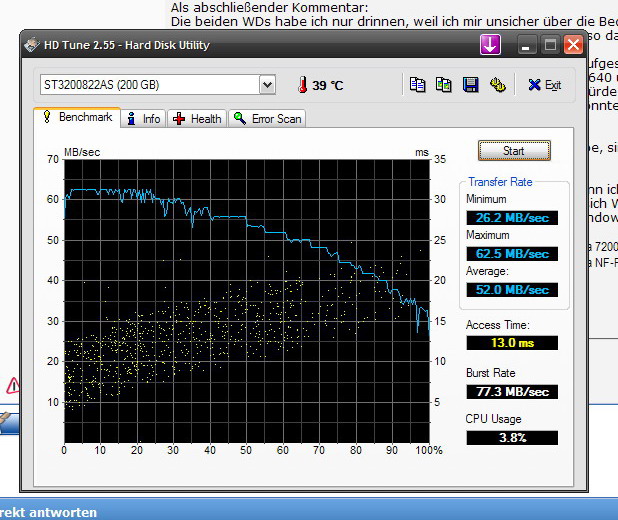The height and width of the screenshot is (520, 618).
Task: Click CPU Usage value 3.8%
Action: coord(512,438)
